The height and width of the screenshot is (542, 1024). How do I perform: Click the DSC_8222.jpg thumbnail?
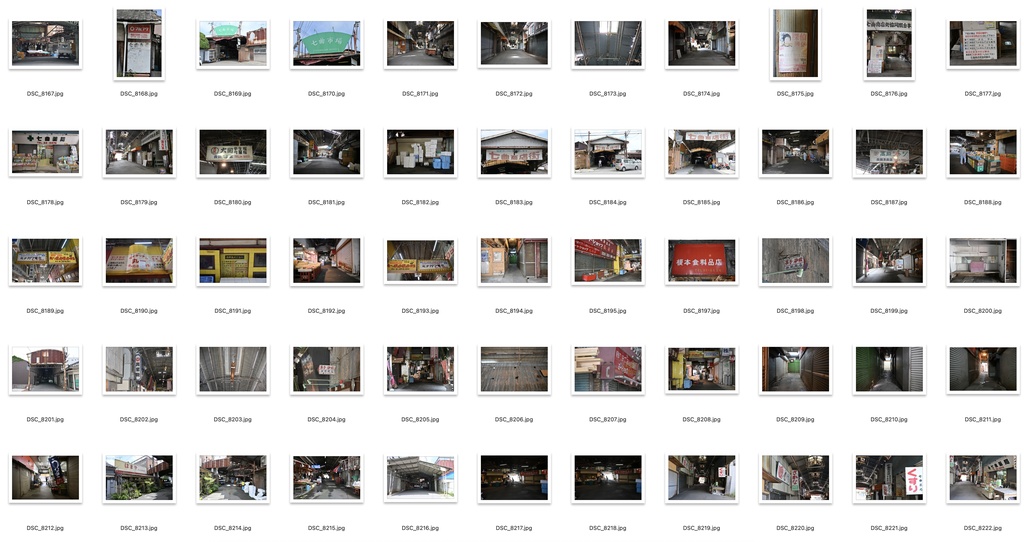pos(983,478)
